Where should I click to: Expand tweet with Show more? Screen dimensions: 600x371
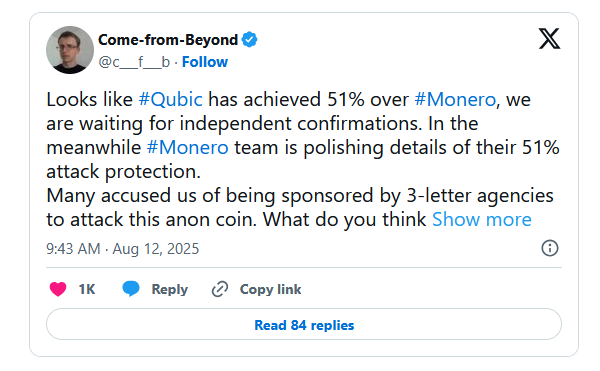(482, 220)
